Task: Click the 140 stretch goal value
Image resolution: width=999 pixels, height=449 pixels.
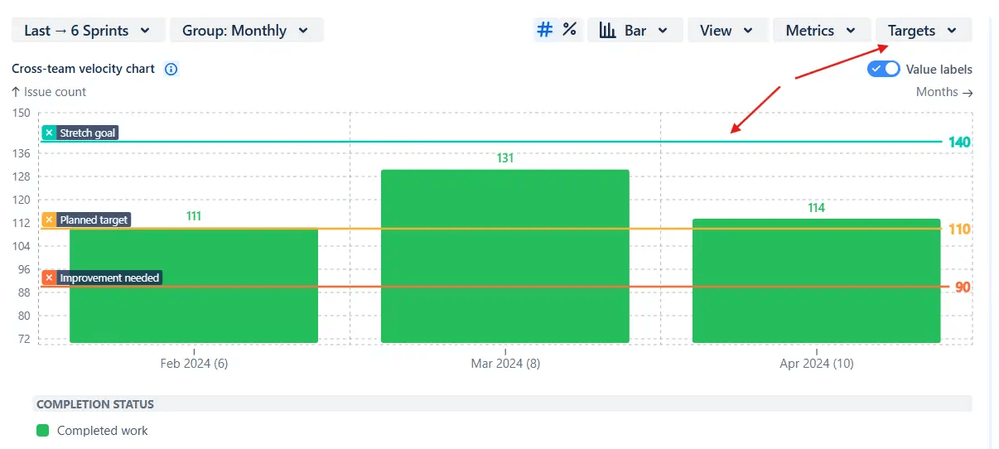Action: point(959,142)
